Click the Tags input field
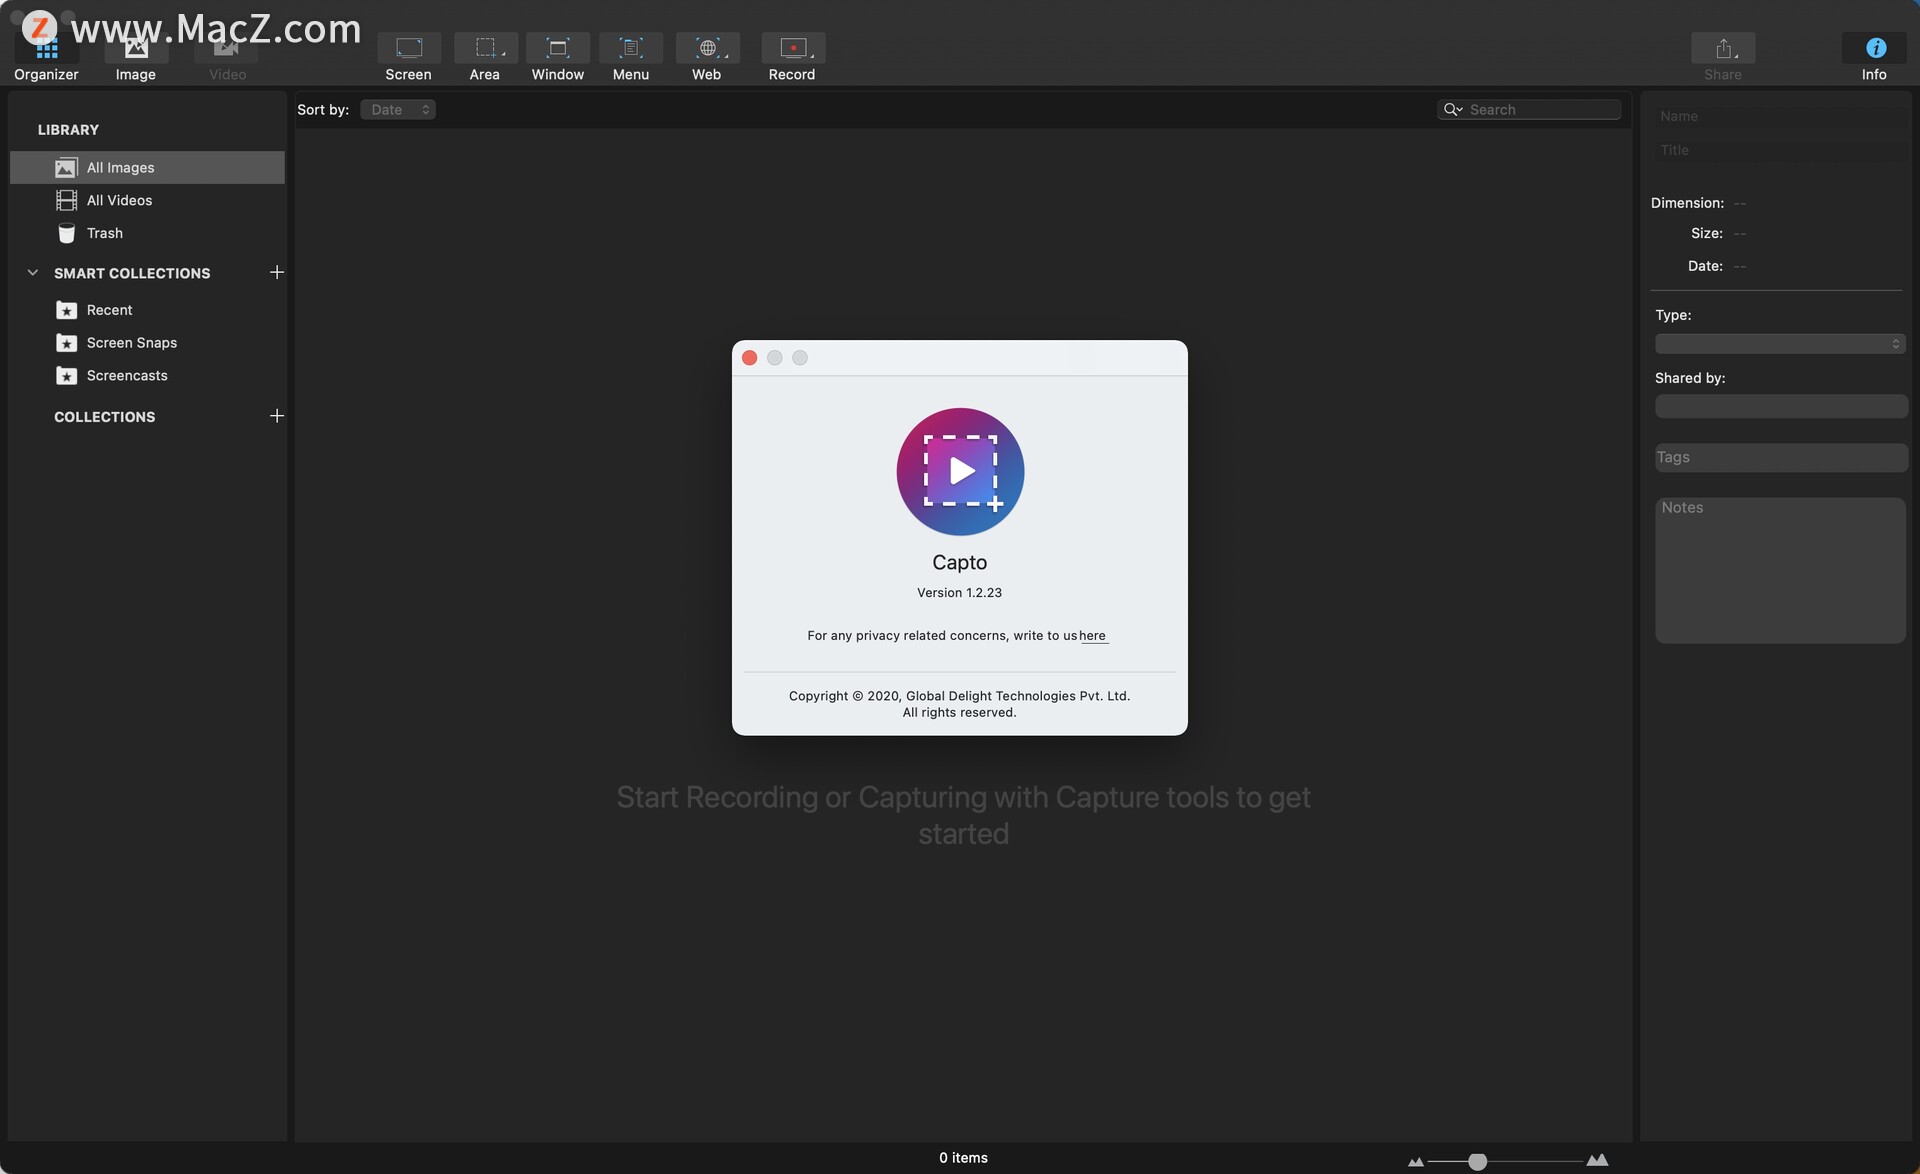 tap(1781, 457)
